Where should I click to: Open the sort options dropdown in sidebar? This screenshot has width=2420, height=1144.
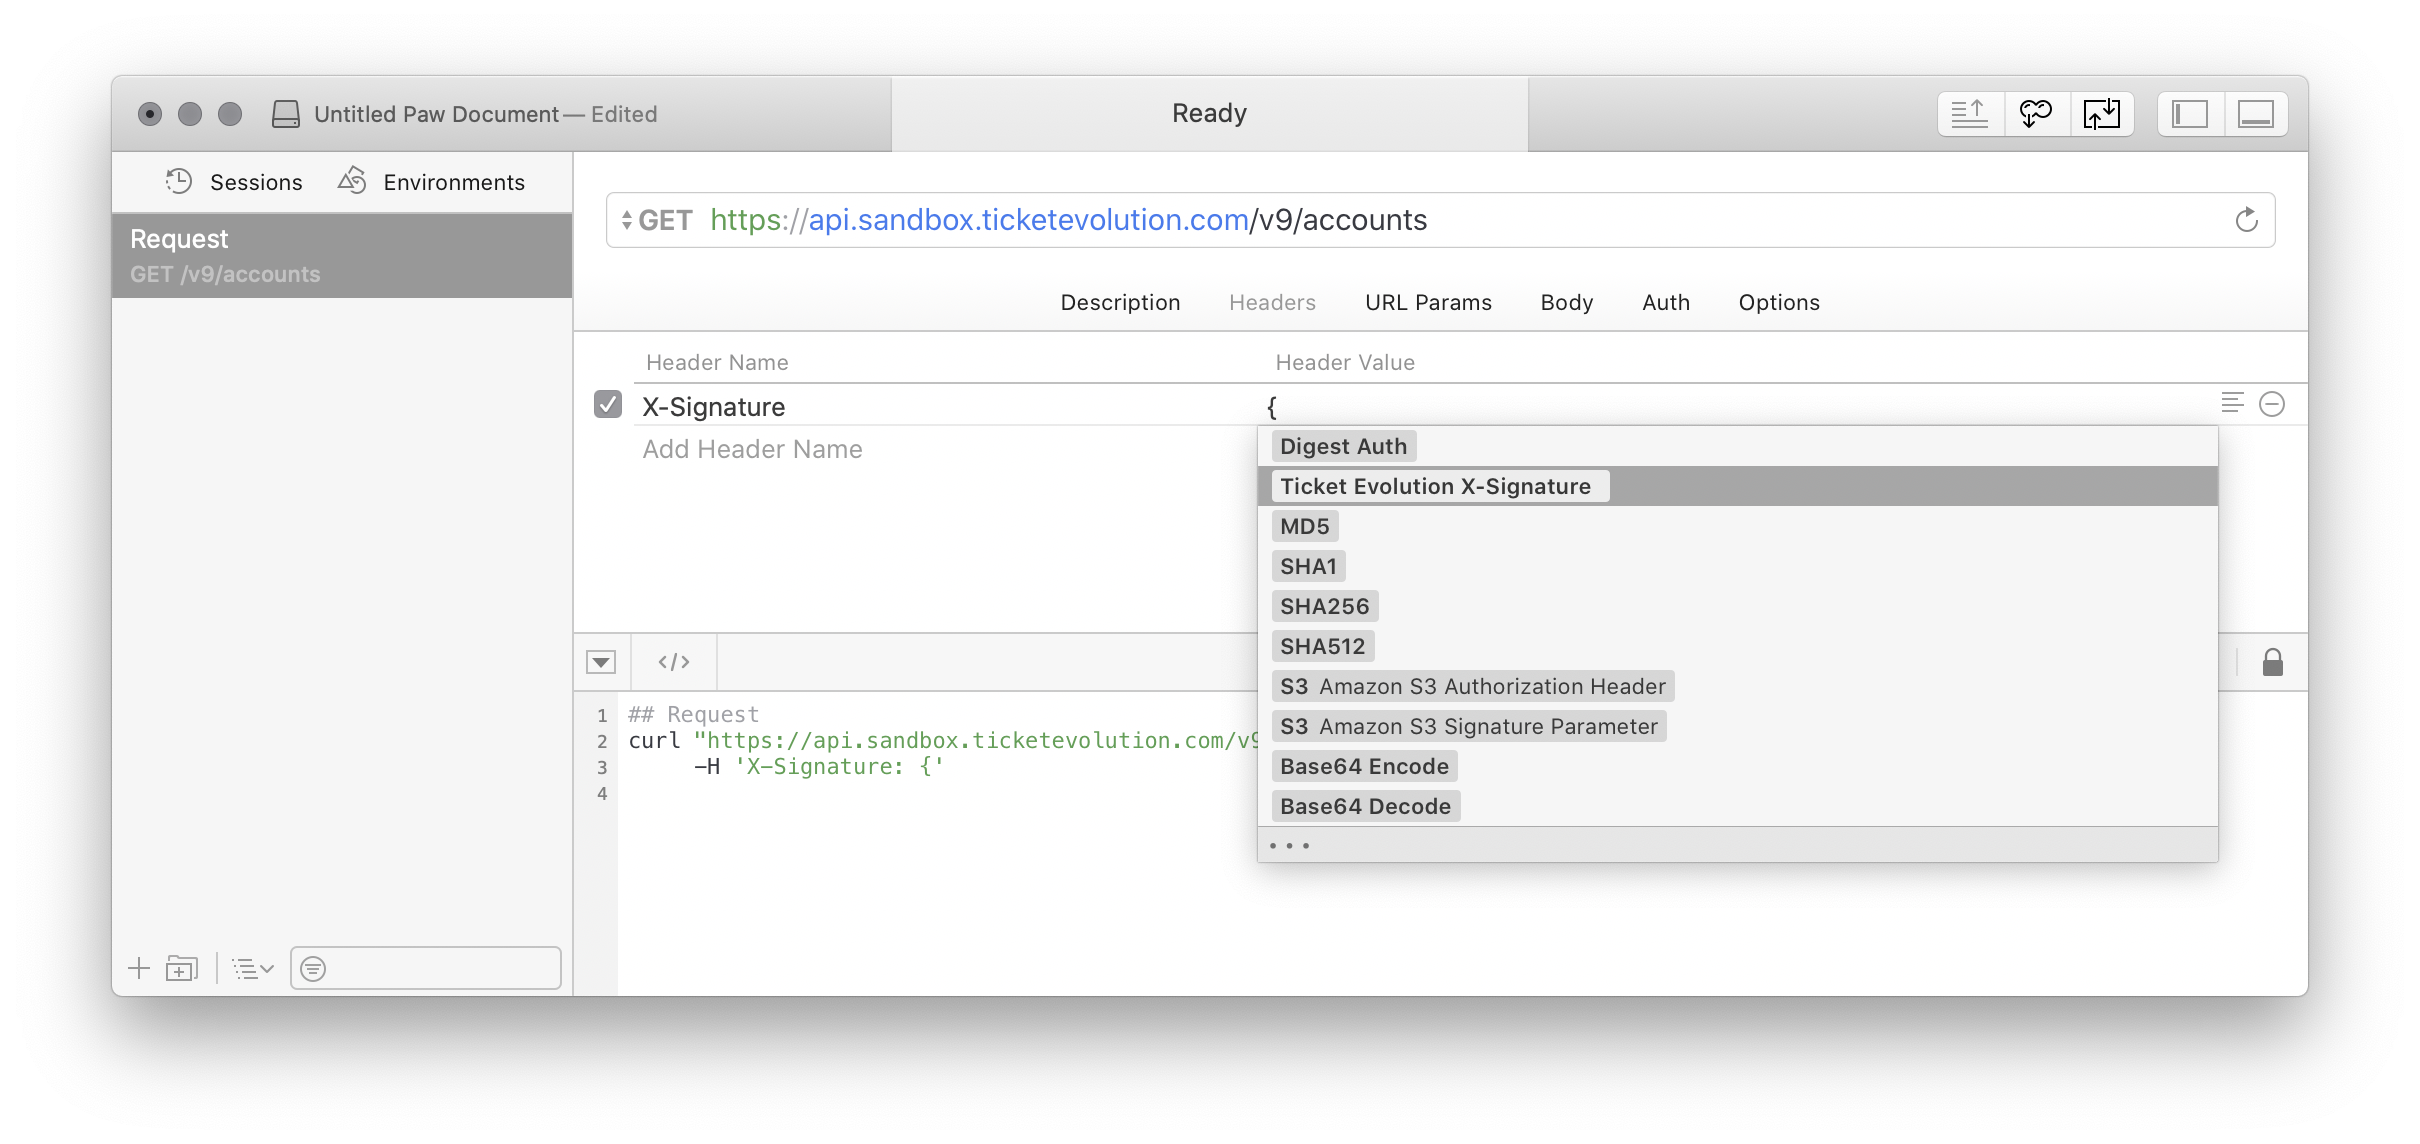(x=252, y=968)
